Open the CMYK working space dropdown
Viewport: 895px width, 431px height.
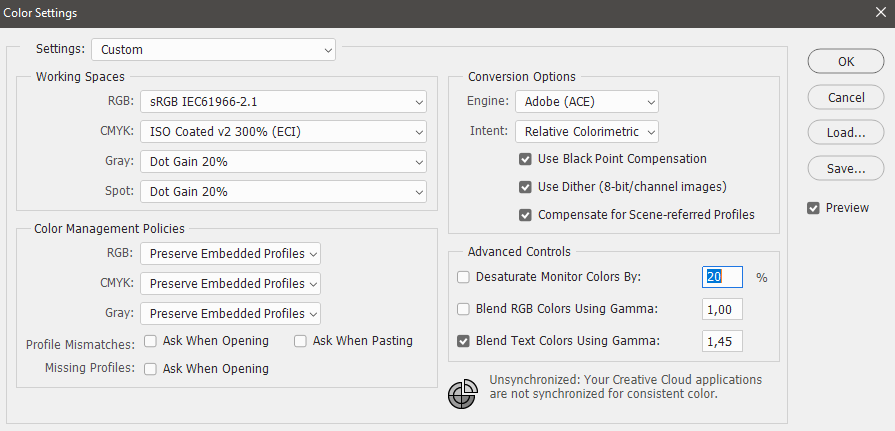(x=283, y=131)
